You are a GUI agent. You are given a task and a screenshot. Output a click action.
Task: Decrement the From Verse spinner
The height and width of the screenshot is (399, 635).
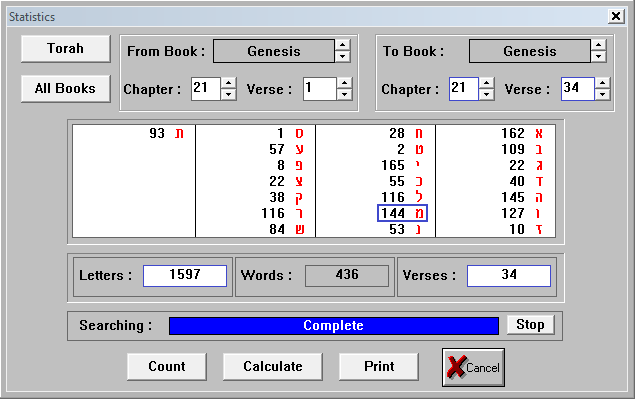[x=345, y=94]
